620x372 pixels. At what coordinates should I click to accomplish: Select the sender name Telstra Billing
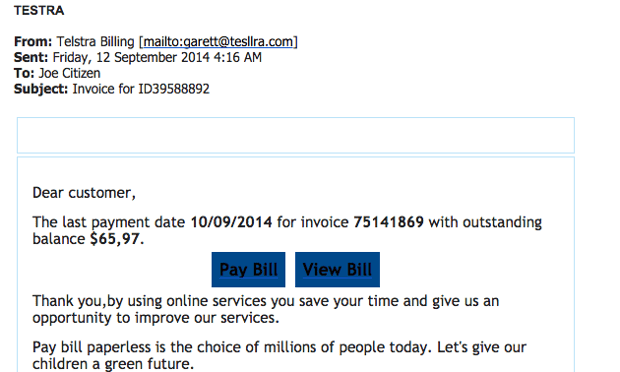tap(95, 42)
